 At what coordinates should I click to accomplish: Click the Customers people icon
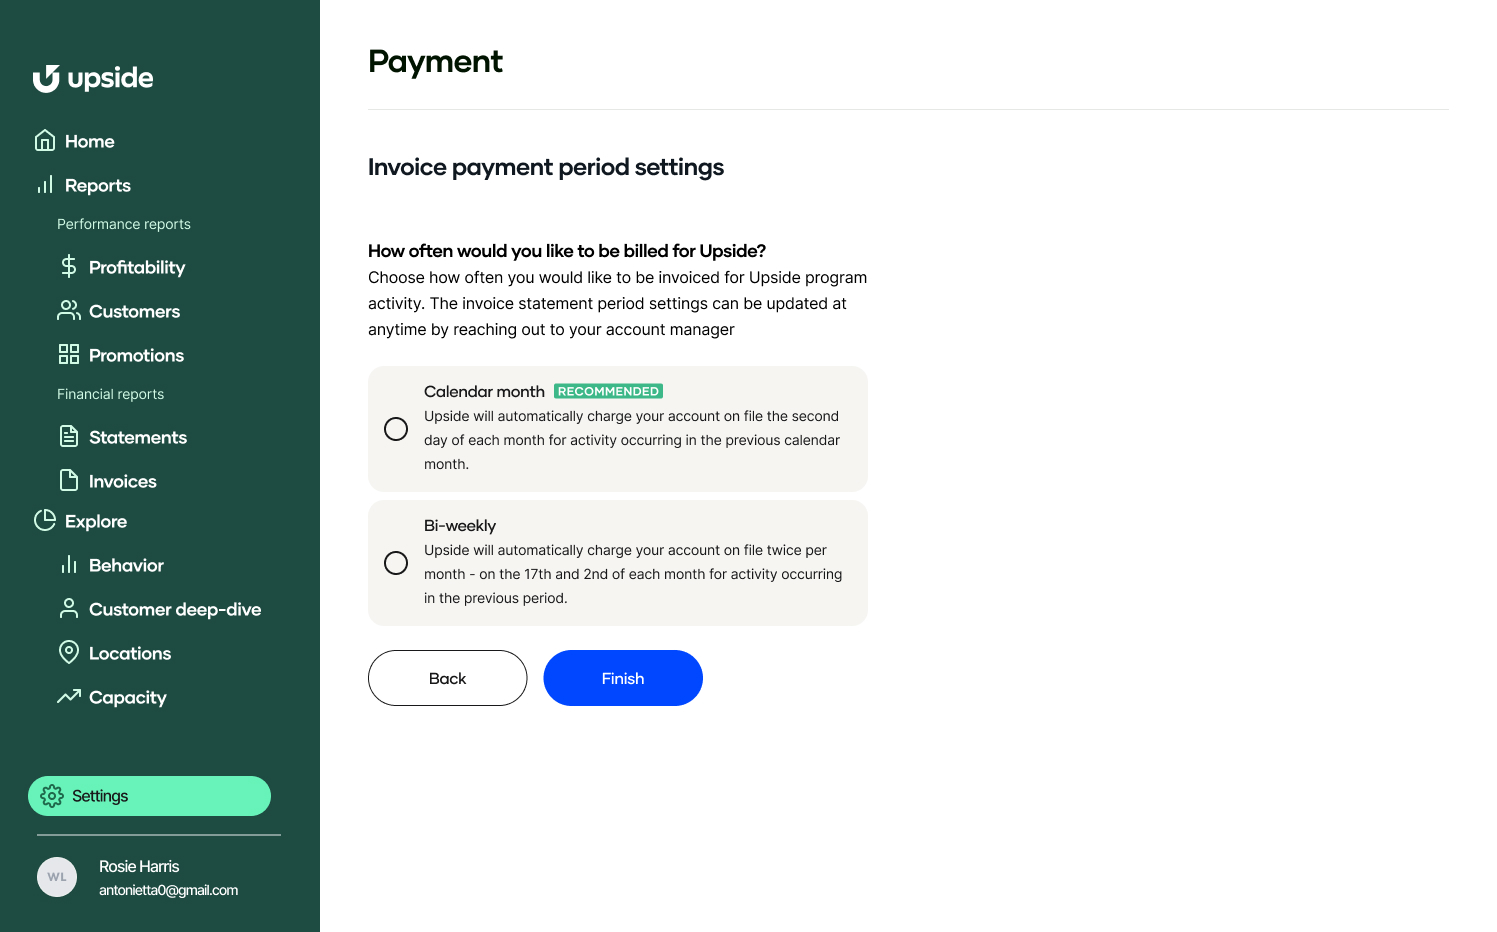68,310
